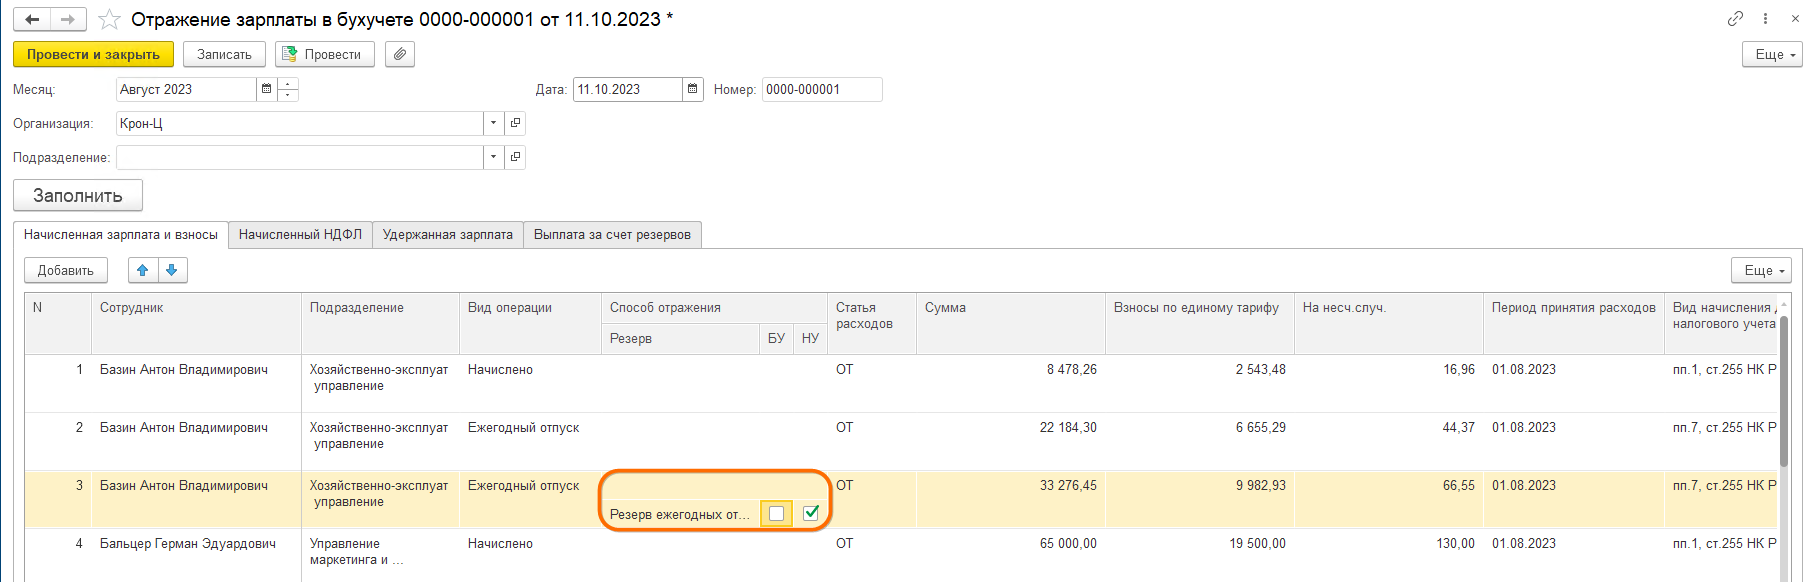
Task: Open calendar picker for Дата field
Action: click(x=692, y=89)
